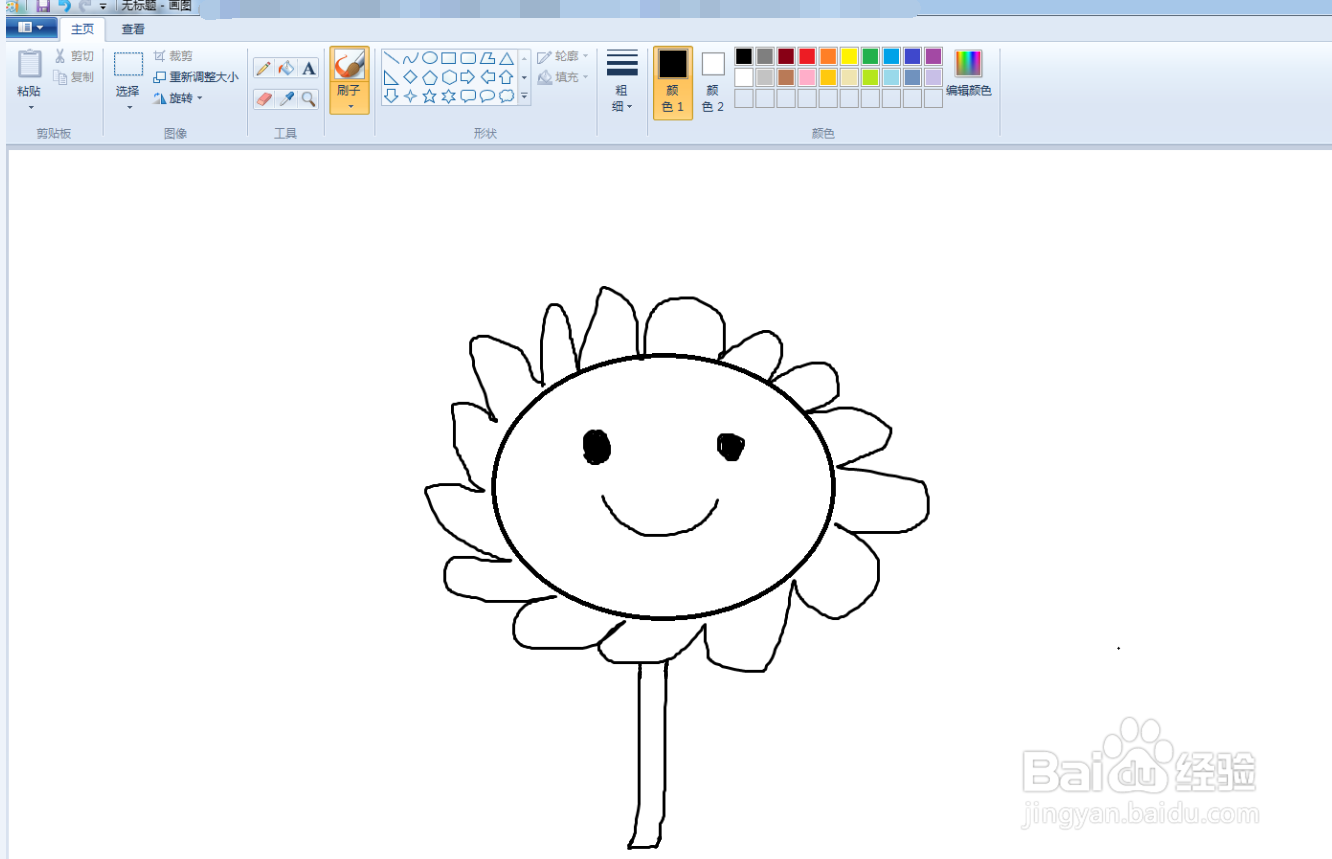Click the Paste (粘贴) clipboard button
This screenshot has height=859, width=1332.
[x=30, y=72]
